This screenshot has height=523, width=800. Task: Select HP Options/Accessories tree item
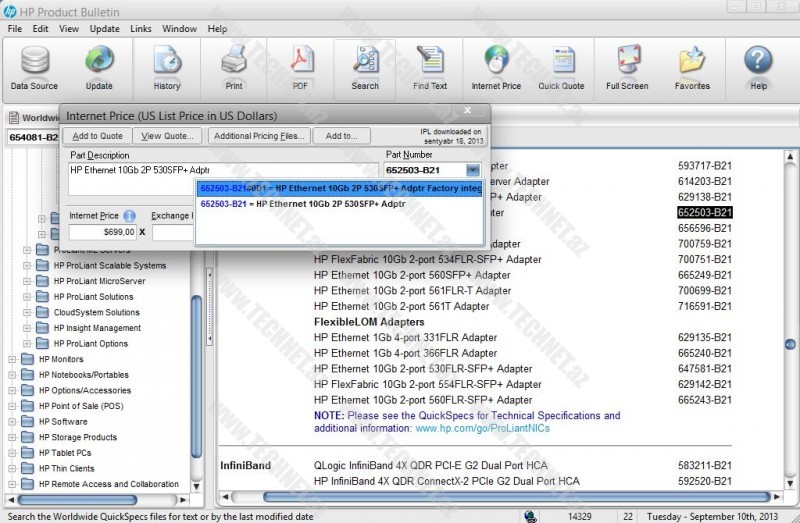tap(85, 391)
